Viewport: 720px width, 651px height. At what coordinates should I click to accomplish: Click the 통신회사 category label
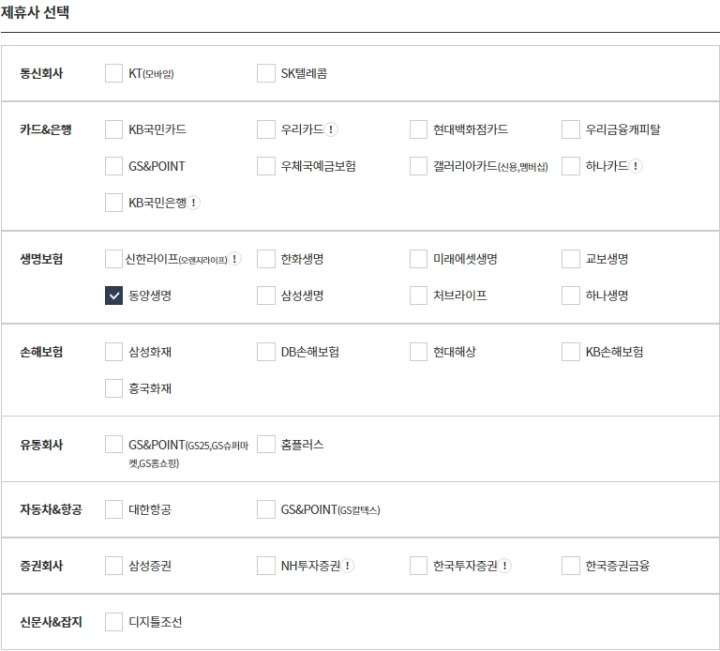click(41, 73)
